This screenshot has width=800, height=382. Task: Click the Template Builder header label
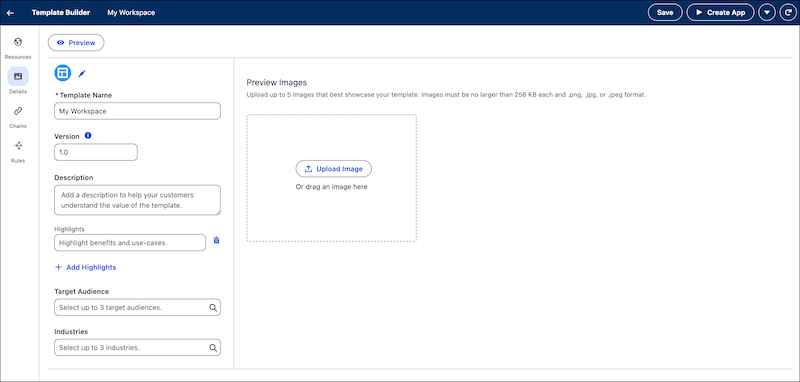(x=61, y=13)
